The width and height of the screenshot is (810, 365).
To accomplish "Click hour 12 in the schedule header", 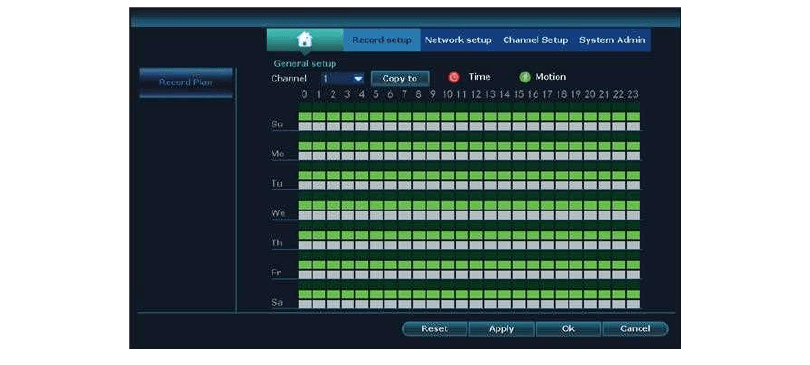I will pyautogui.click(x=476, y=94).
